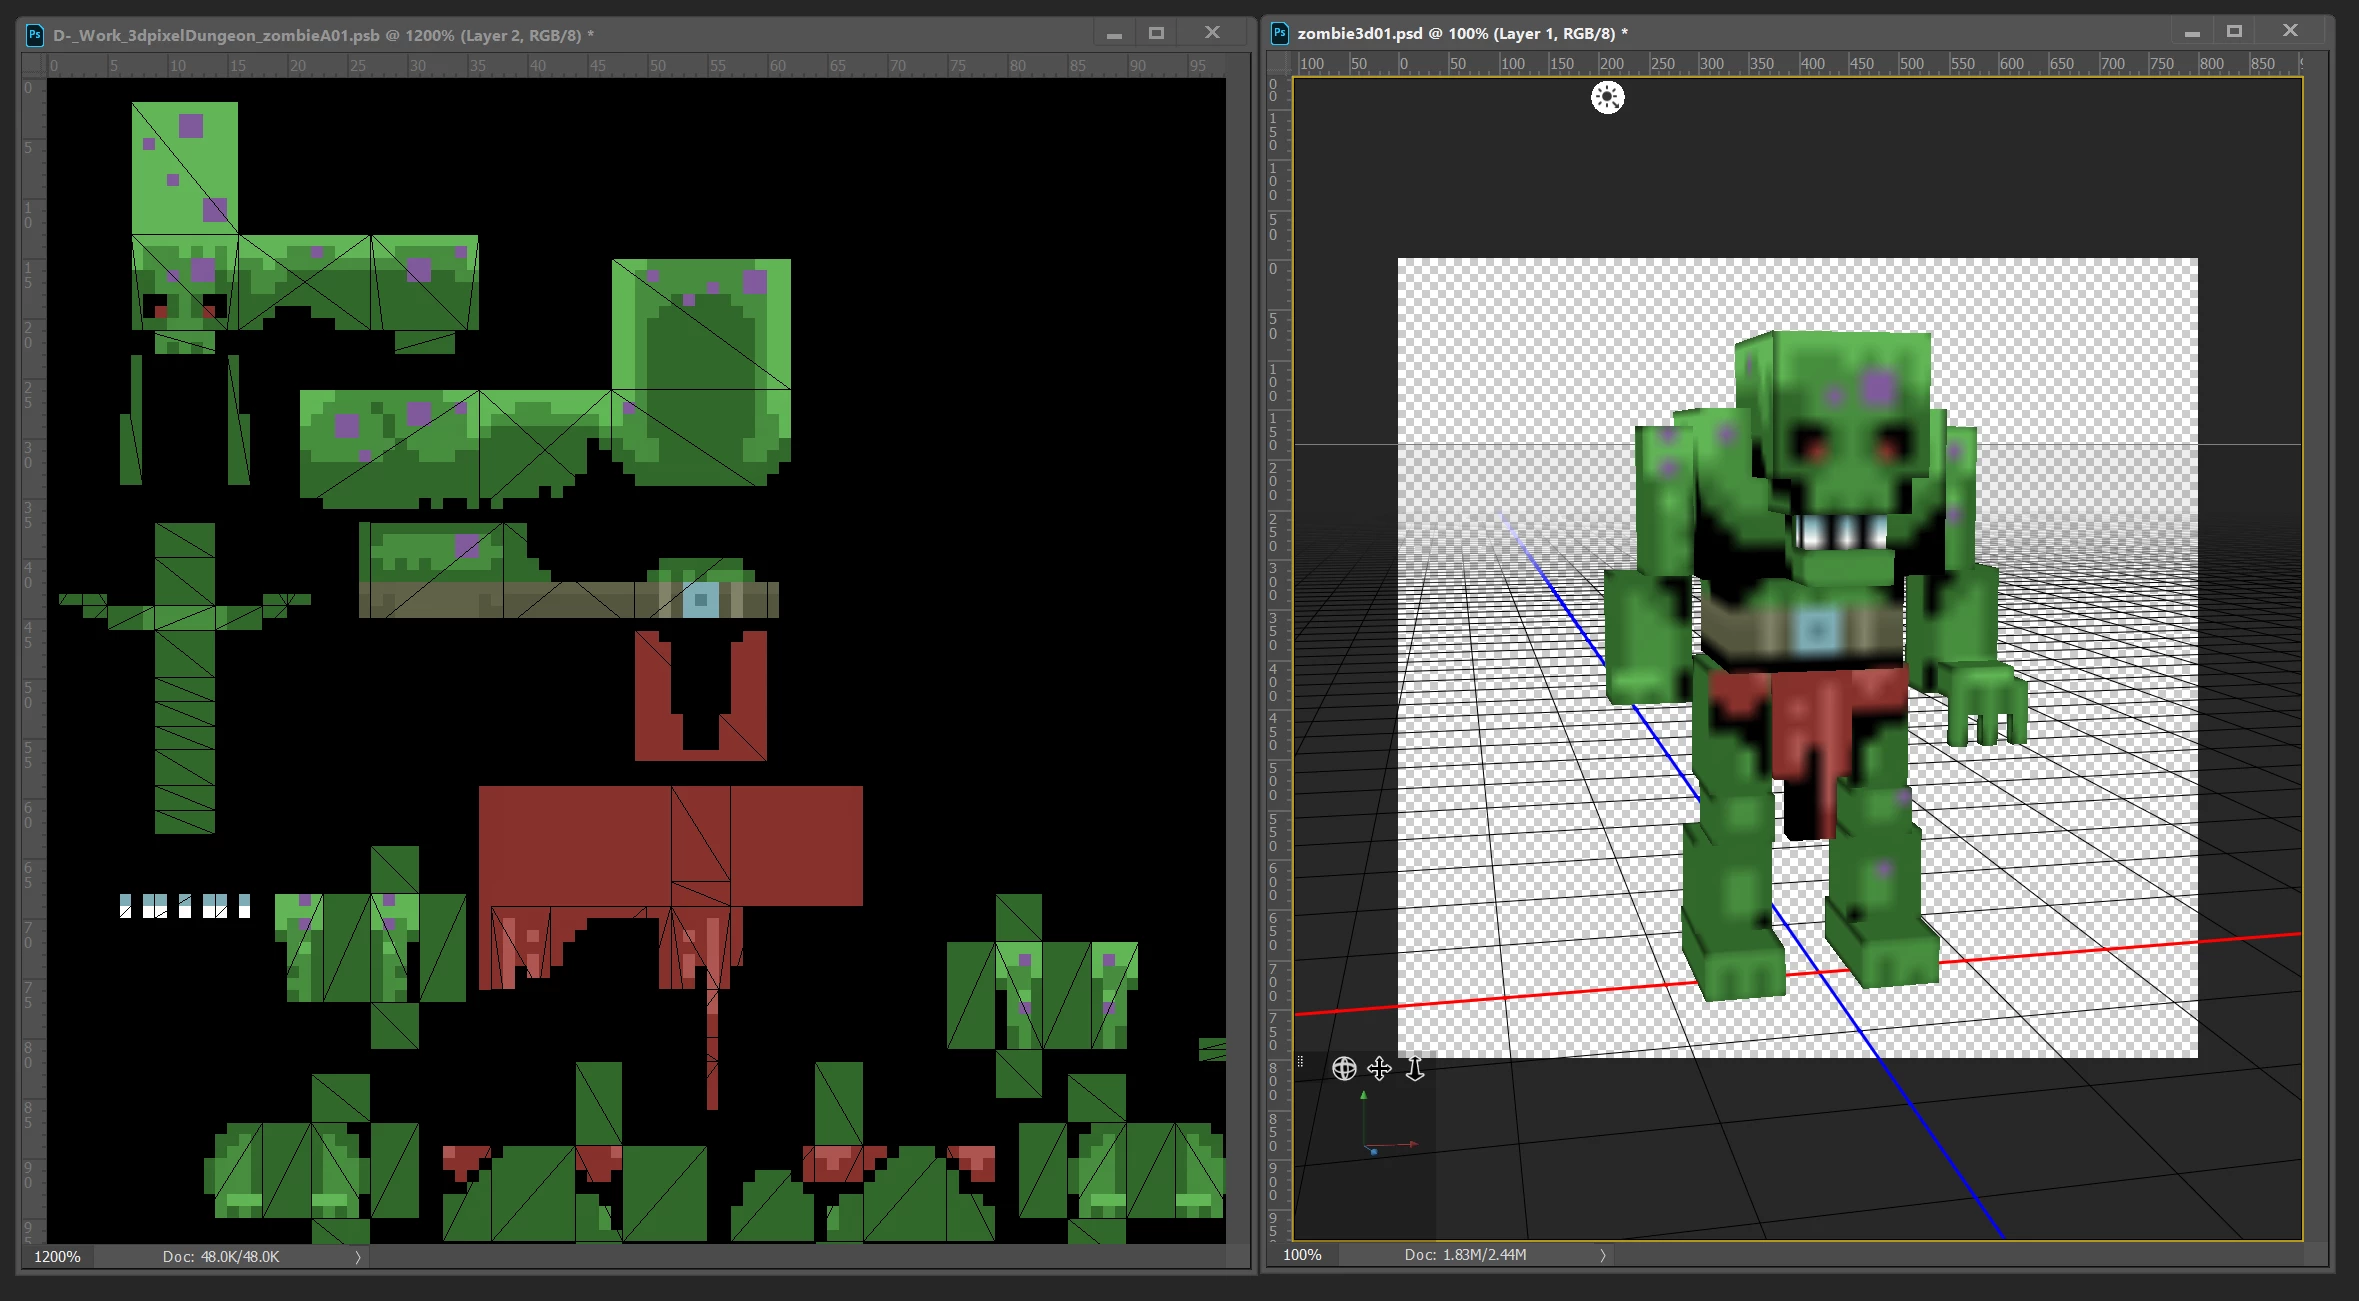Click the red X-axis arrow of 3D axis widget

pos(1413,1144)
